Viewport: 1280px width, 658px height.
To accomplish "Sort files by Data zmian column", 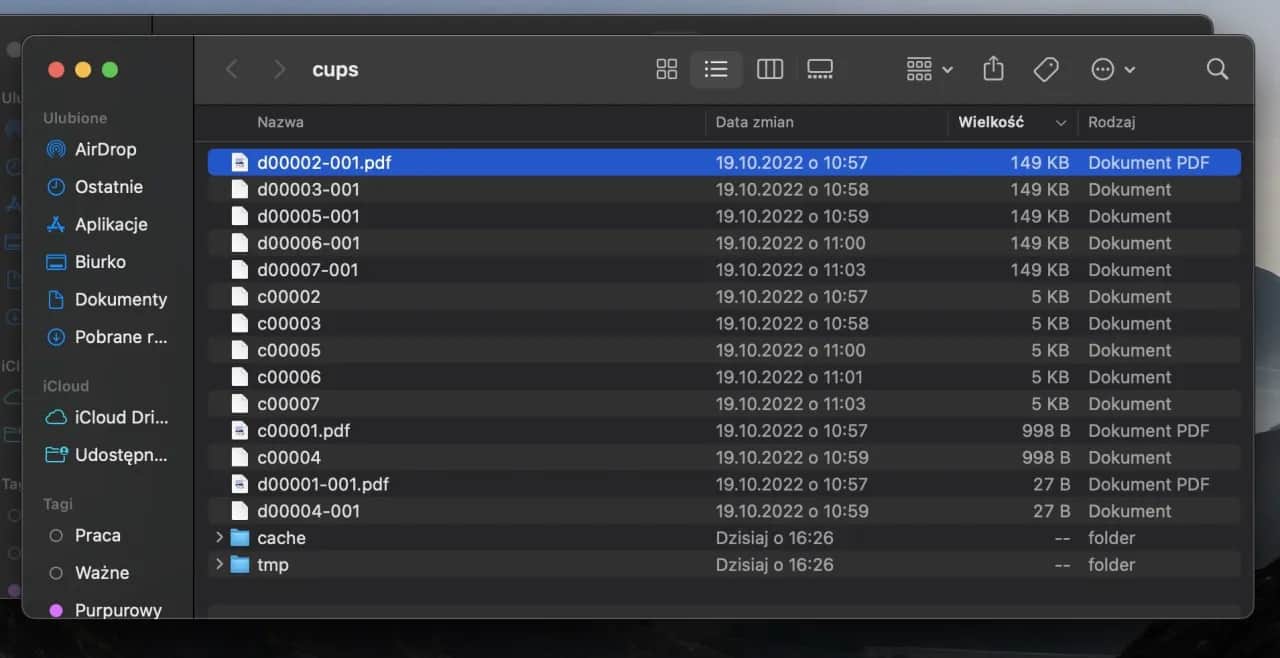I will pyautogui.click(x=757, y=122).
